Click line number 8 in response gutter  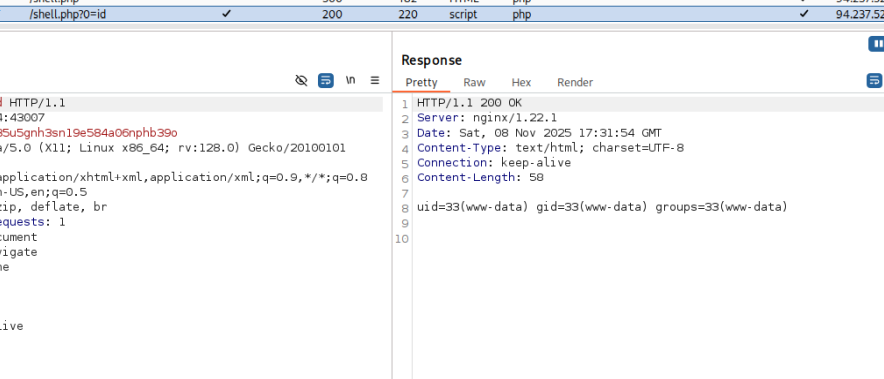[x=404, y=208]
